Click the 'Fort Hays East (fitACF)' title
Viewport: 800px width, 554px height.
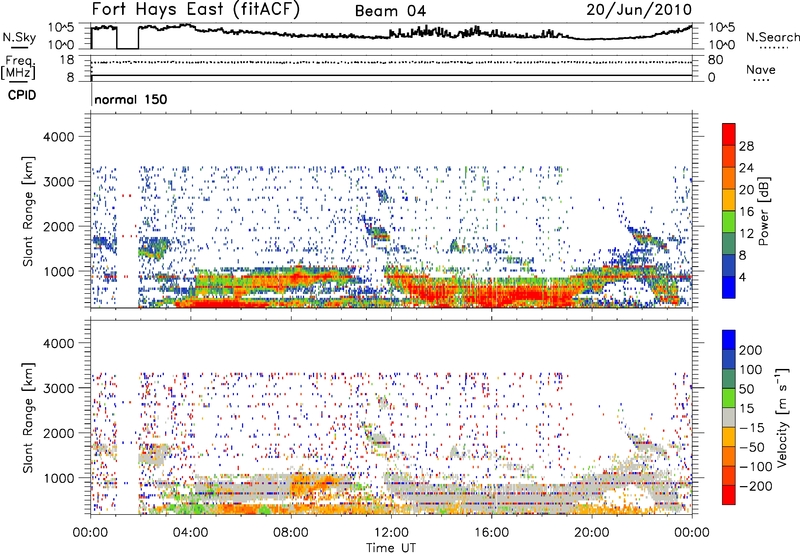196,10
